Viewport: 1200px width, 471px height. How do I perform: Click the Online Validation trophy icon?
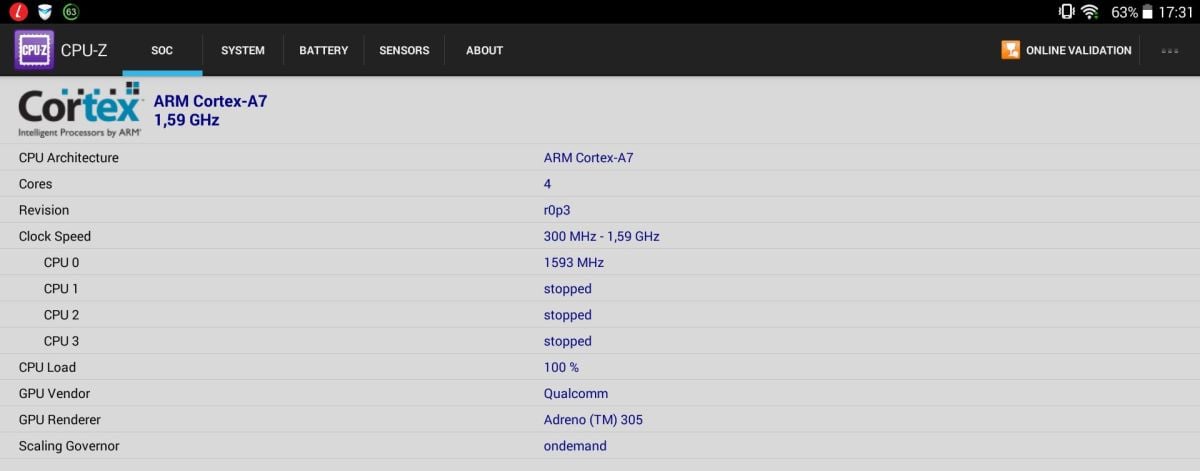click(x=1010, y=50)
